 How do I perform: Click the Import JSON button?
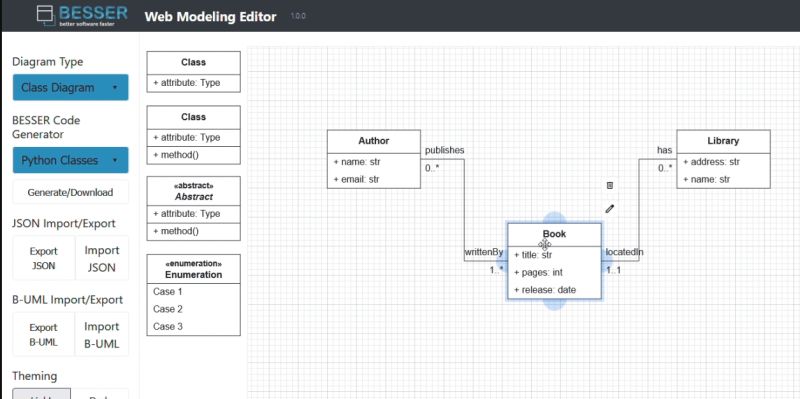point(102,258)
